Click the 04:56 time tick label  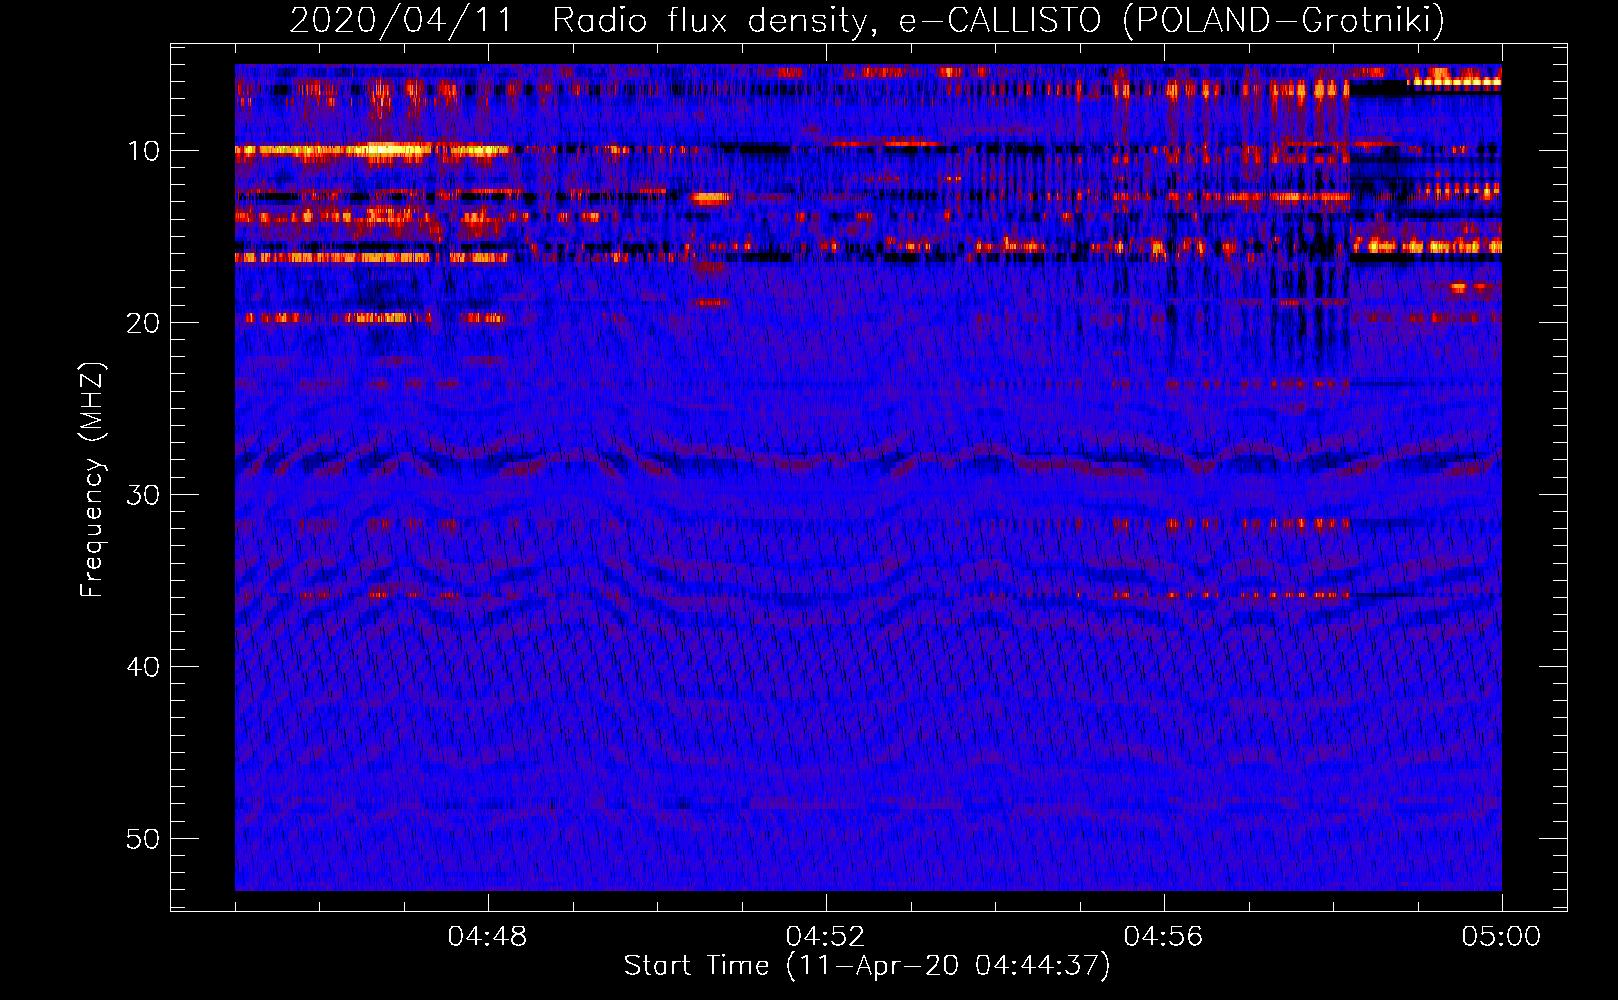[1164, 937]
